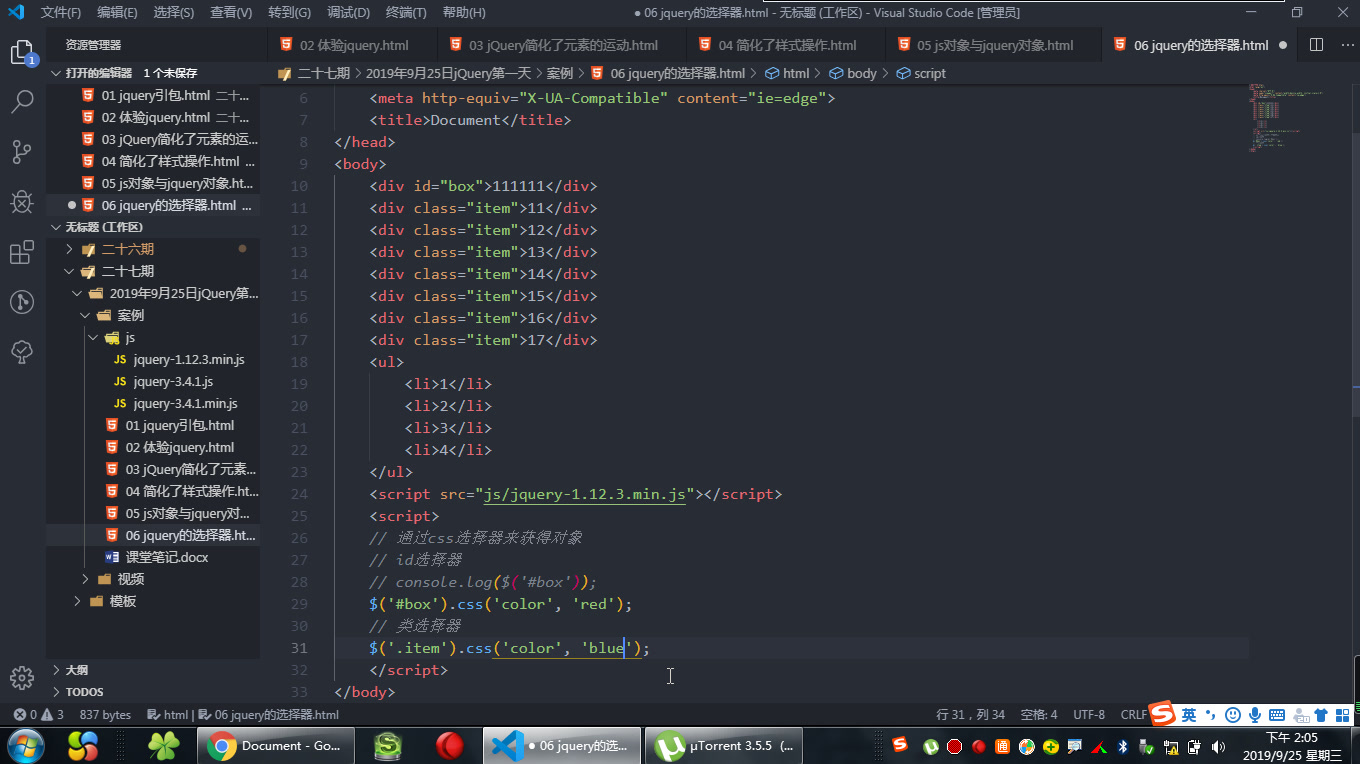This screenshot has height=764, width=1360.
Task: Open the 查看(V) menu
Action: pyautogui.click(x=231, y=13)
